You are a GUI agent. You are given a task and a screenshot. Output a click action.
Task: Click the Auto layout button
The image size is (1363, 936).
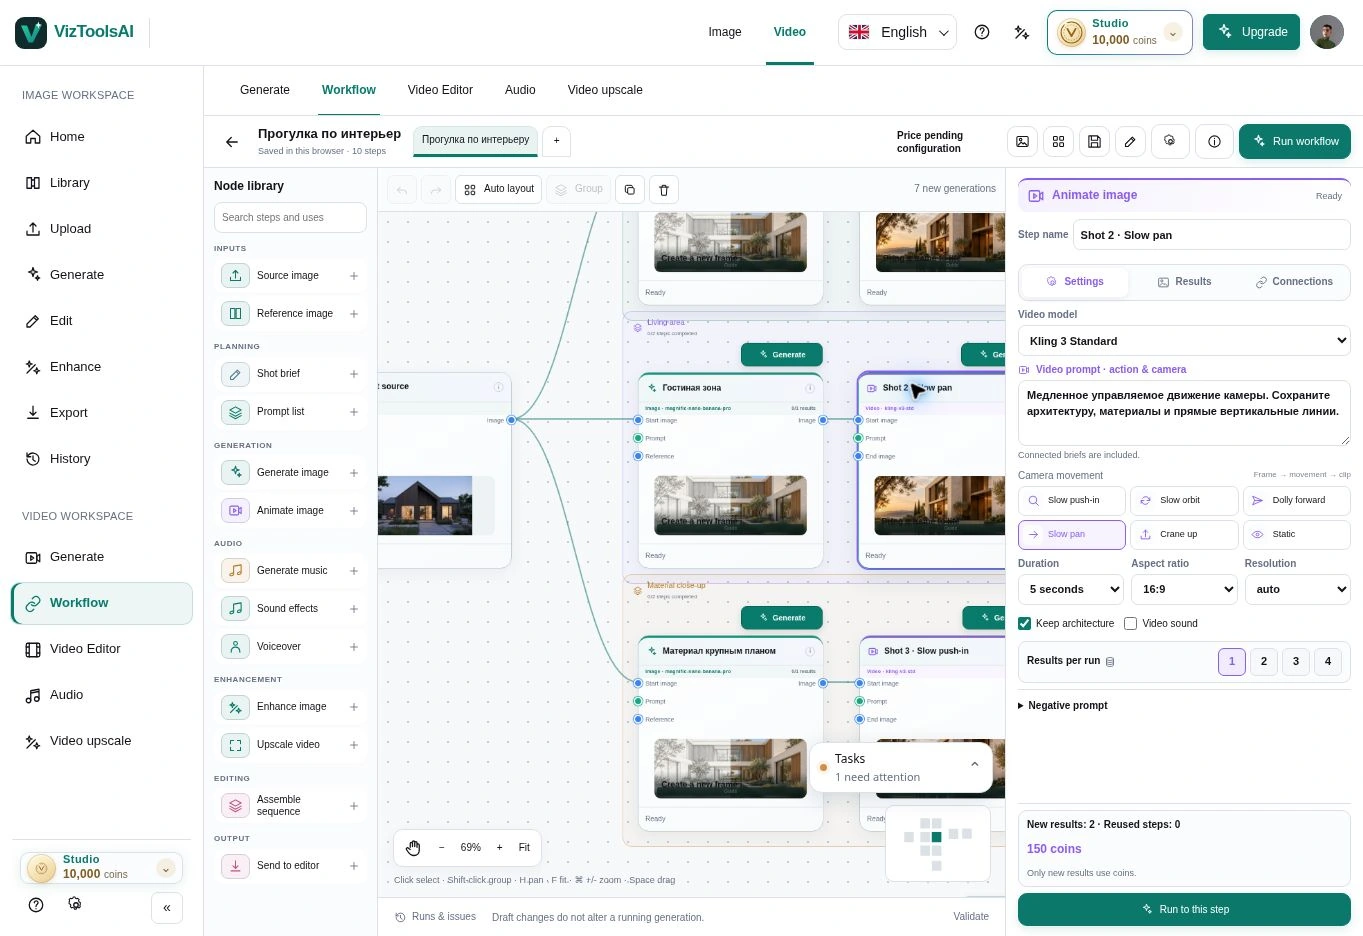coord(499,189)
